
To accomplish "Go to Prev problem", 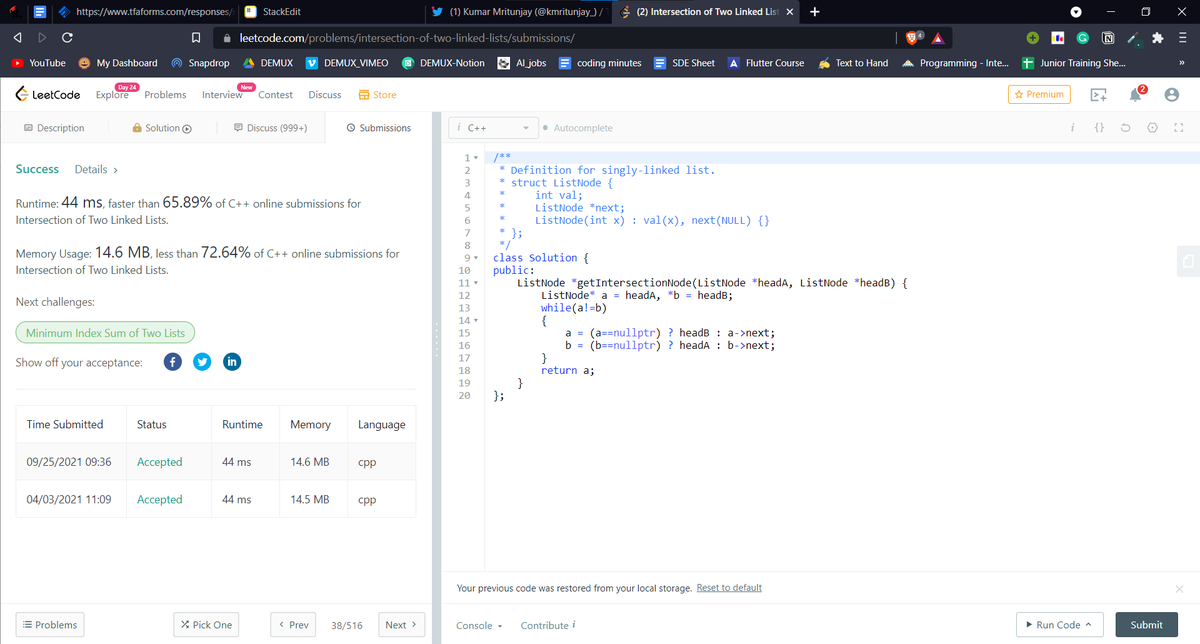I will coord(292,625).
